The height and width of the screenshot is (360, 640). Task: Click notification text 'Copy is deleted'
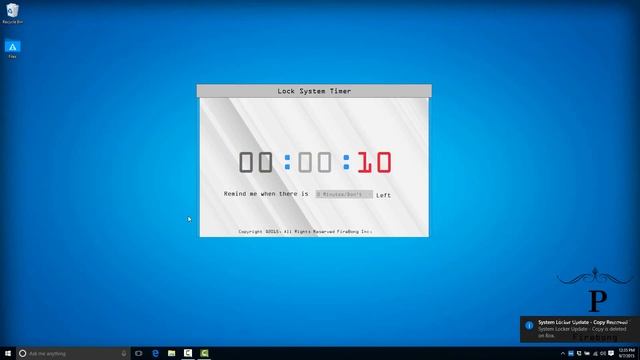click(608, 329)
